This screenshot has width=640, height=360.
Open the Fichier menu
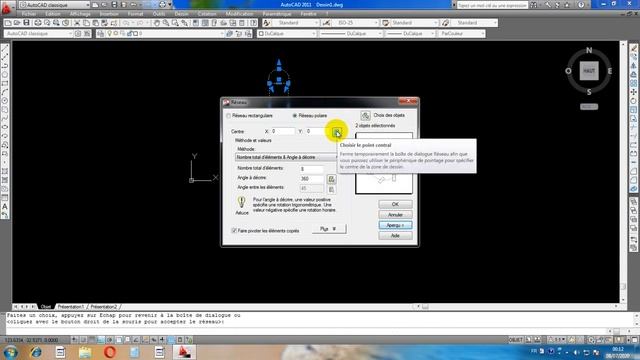coord(29,14)
